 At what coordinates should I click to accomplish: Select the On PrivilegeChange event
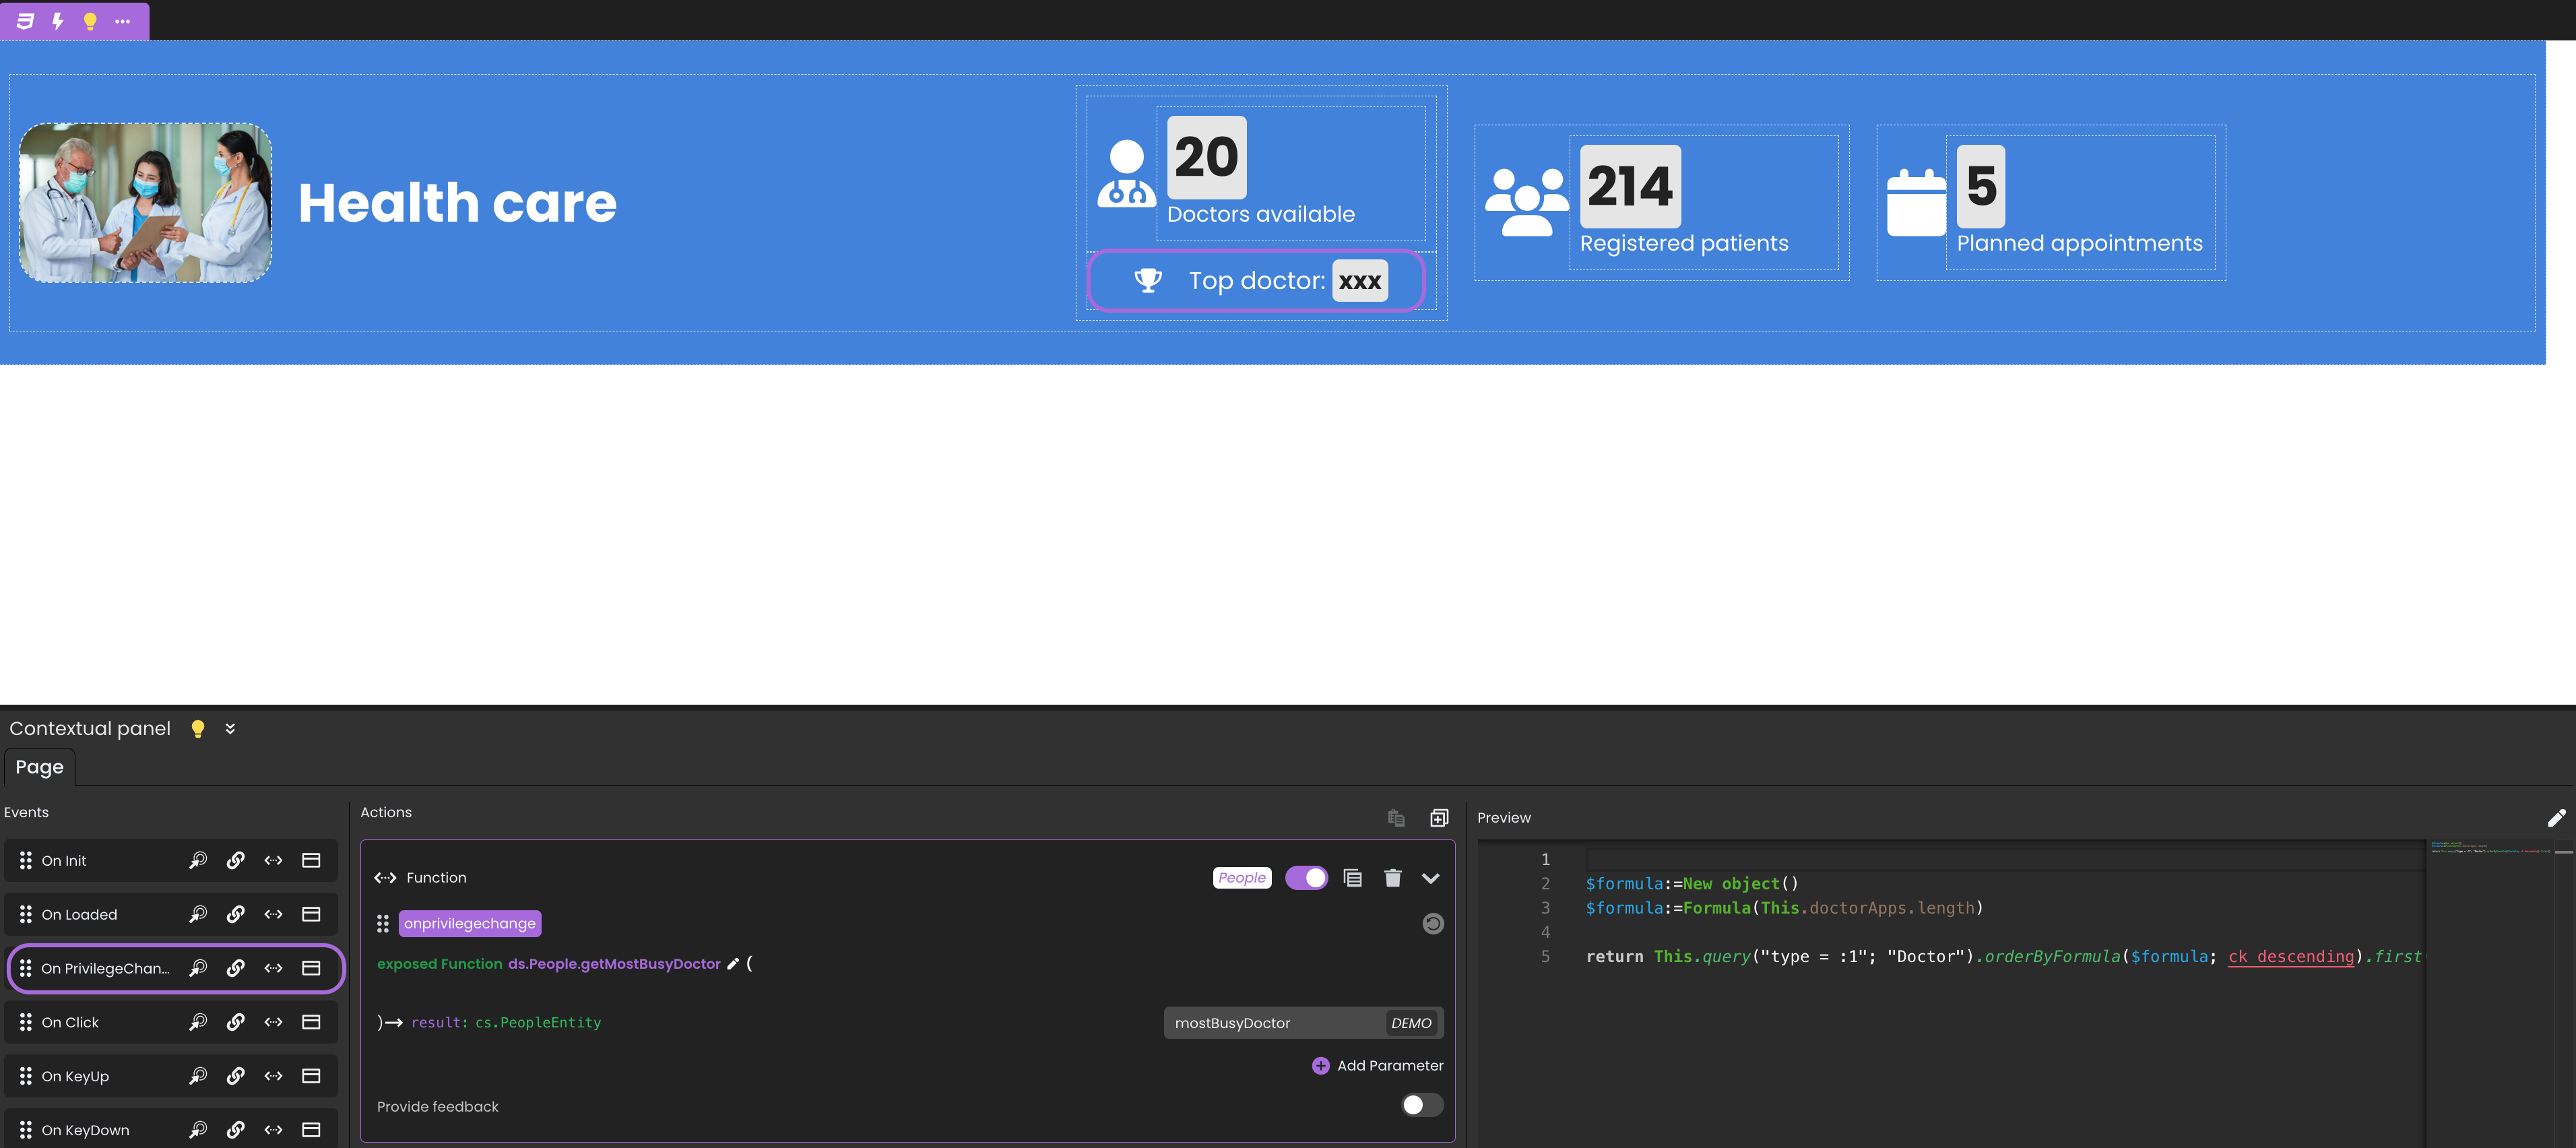coord(105,968)
